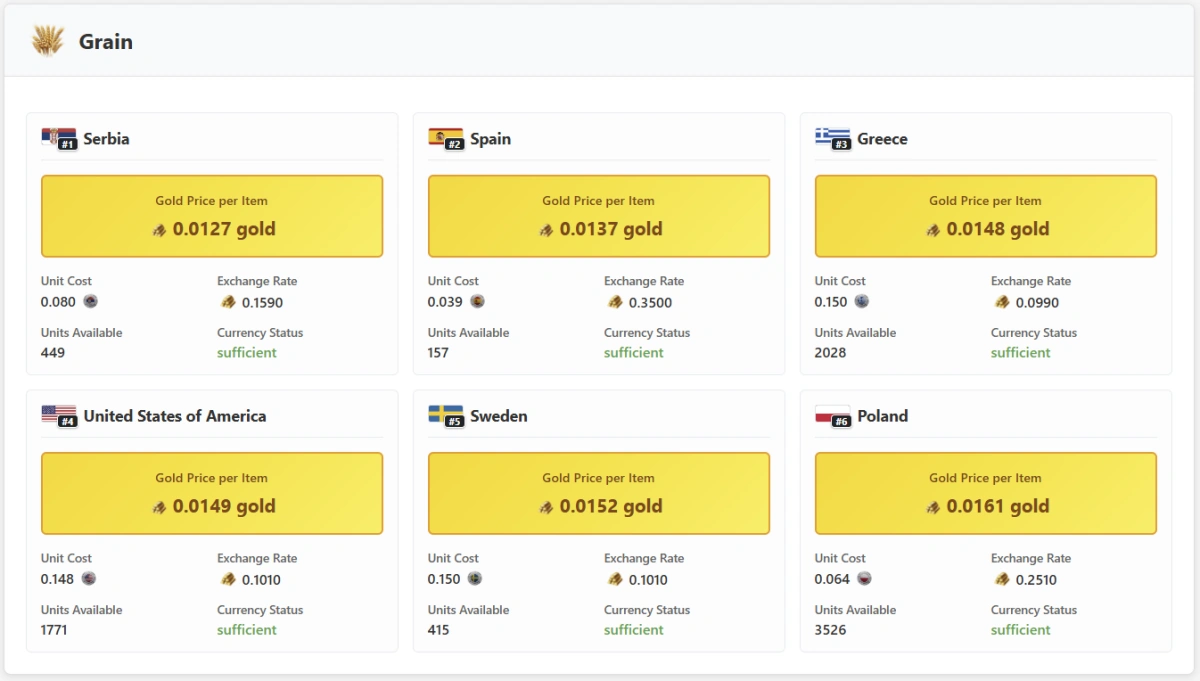Click the Grain page title
The image size is (1200, 681).
pos(106,42)
